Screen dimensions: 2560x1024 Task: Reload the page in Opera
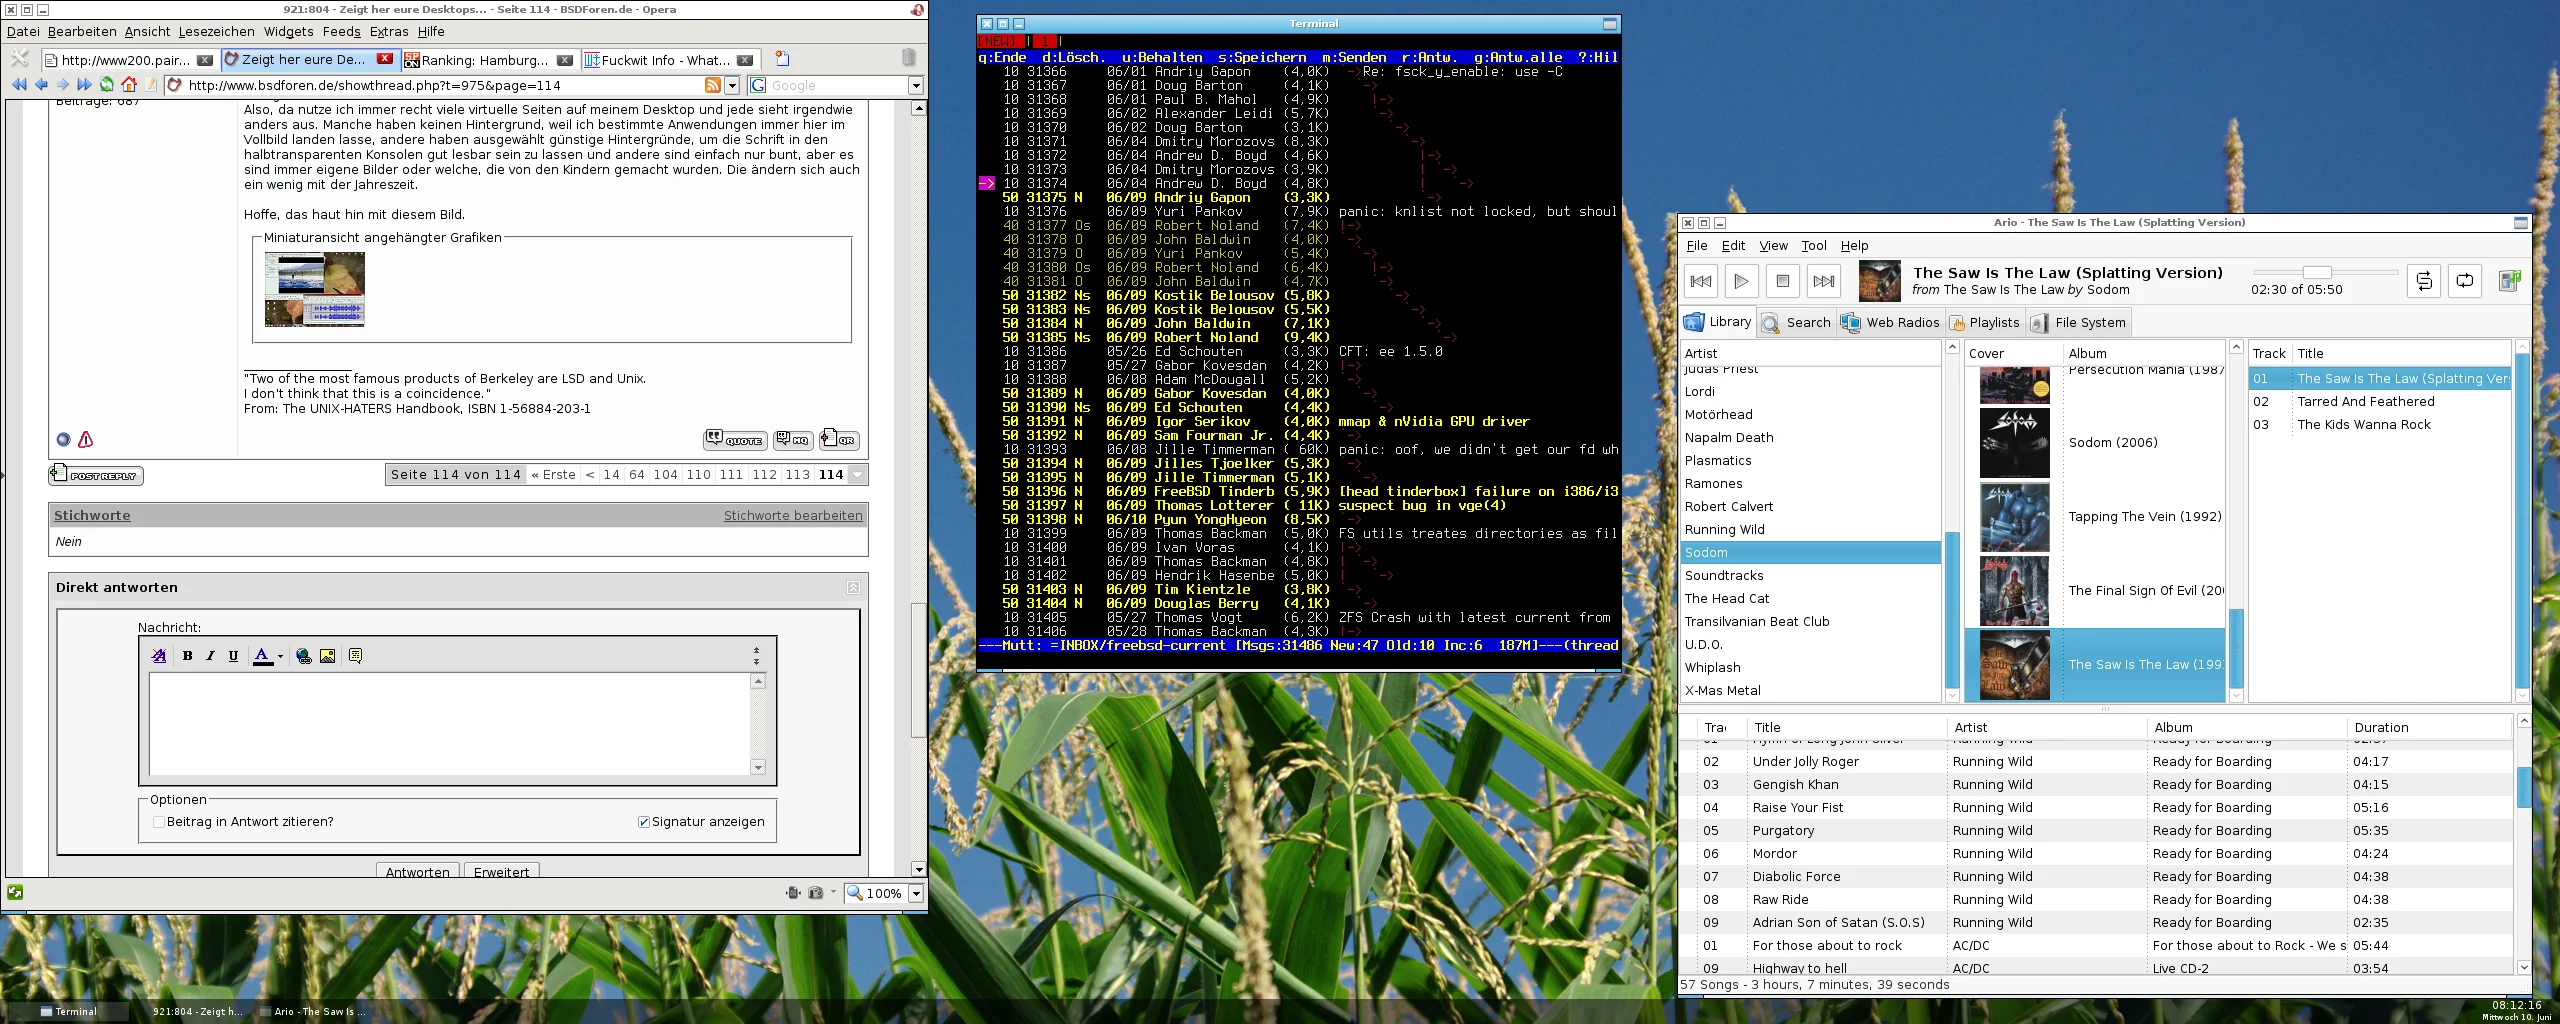tap(107, 85)
